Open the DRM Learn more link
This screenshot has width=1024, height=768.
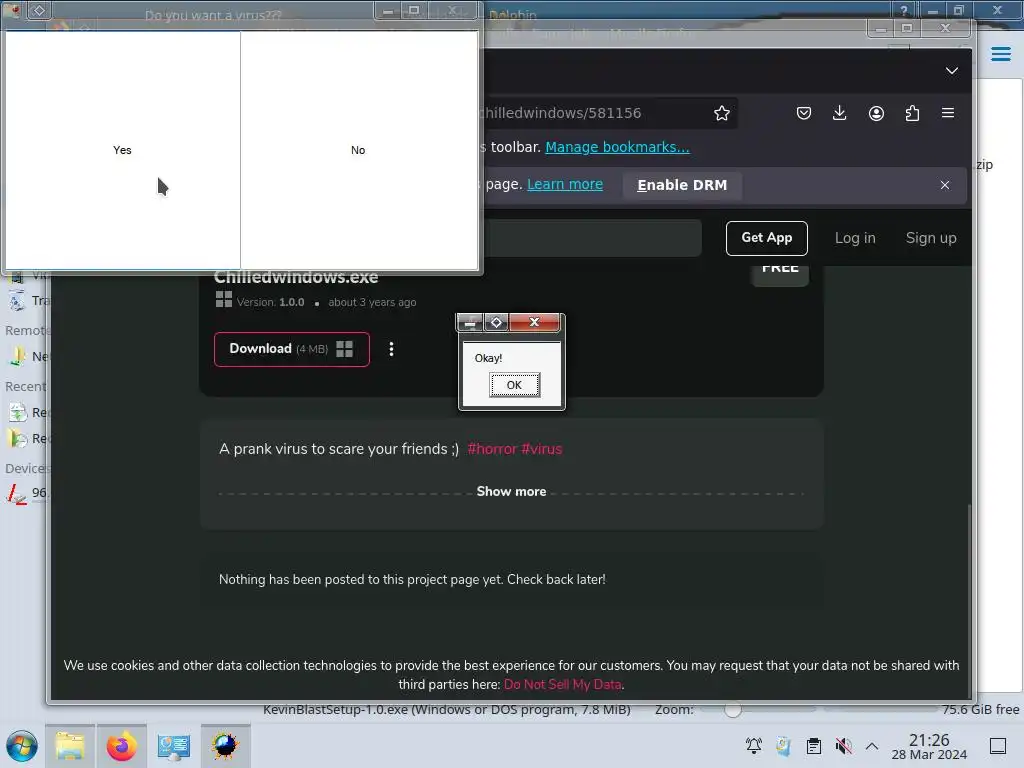(x=565, y=184)
